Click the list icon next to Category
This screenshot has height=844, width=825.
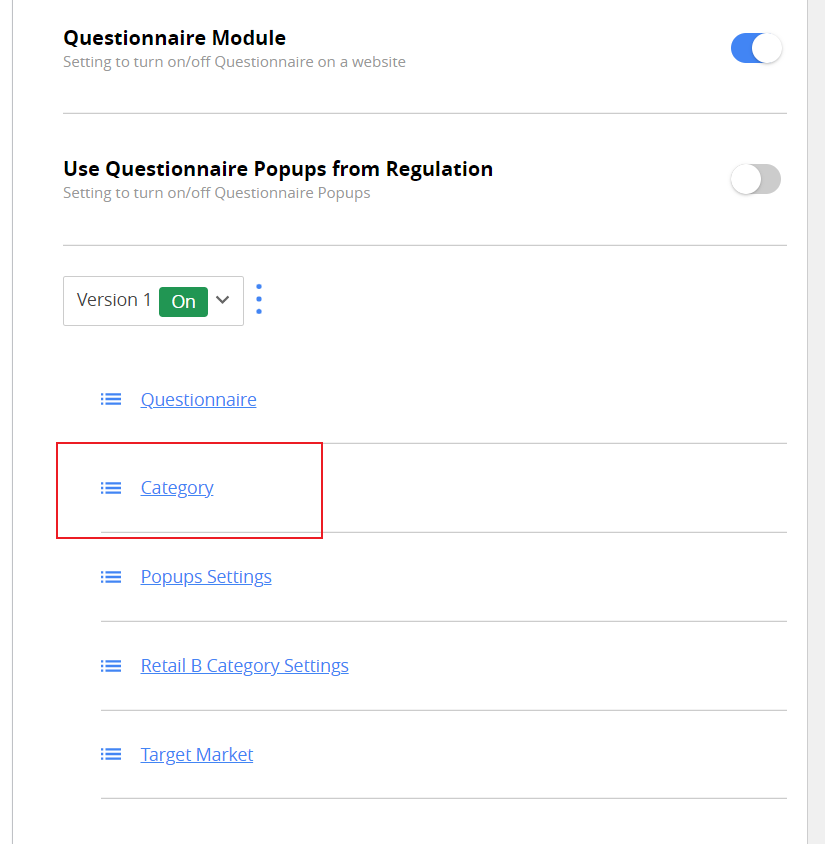tap(111, 487)
